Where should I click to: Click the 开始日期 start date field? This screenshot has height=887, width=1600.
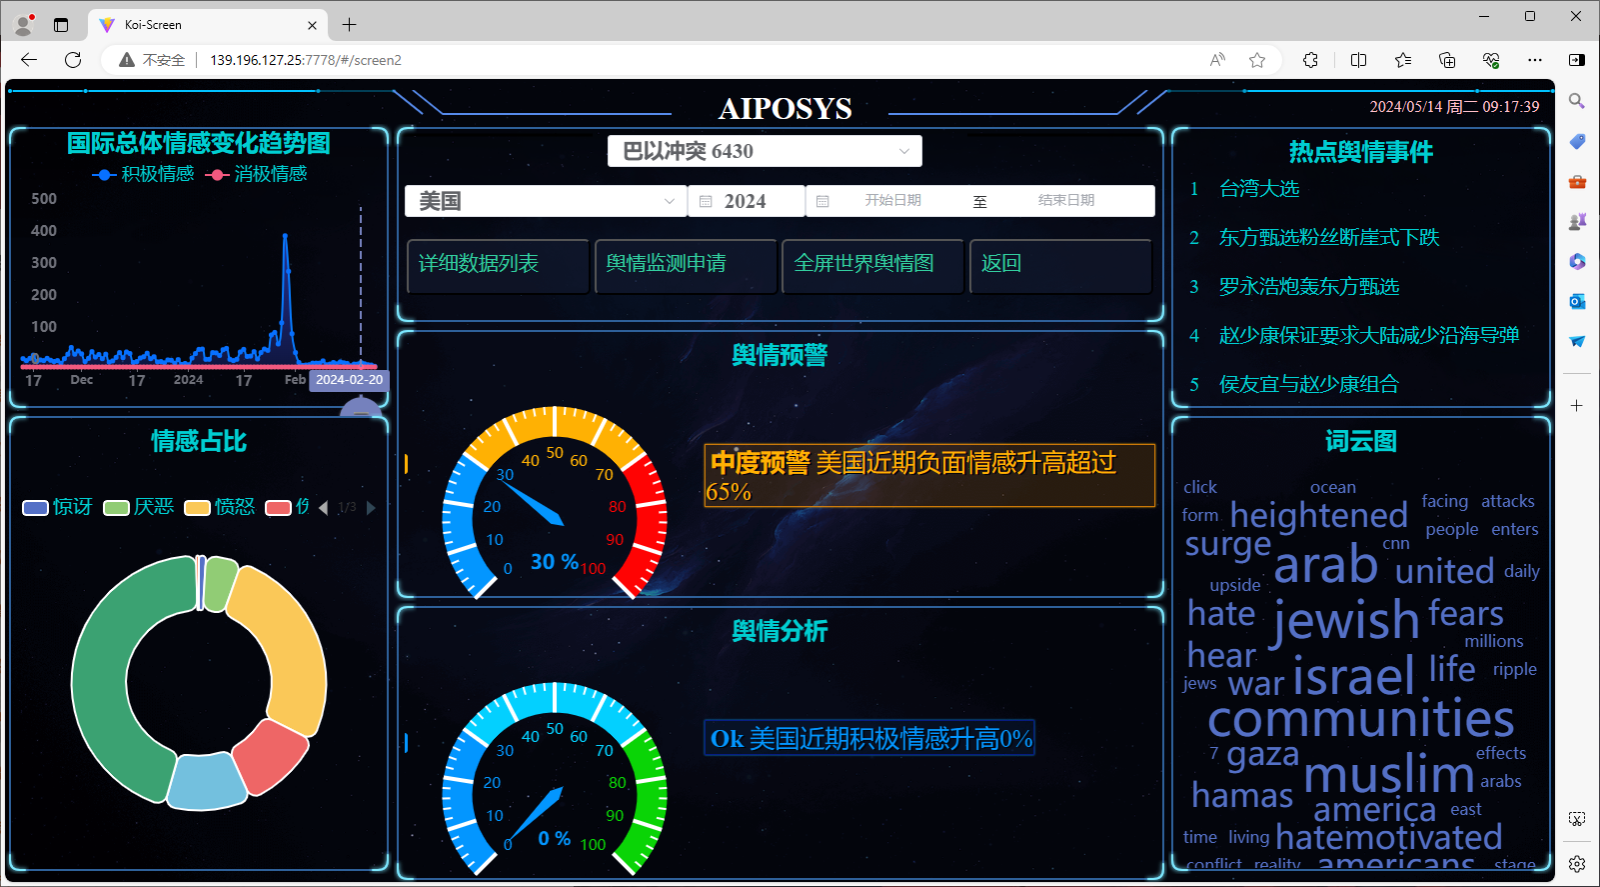(892, 201)
